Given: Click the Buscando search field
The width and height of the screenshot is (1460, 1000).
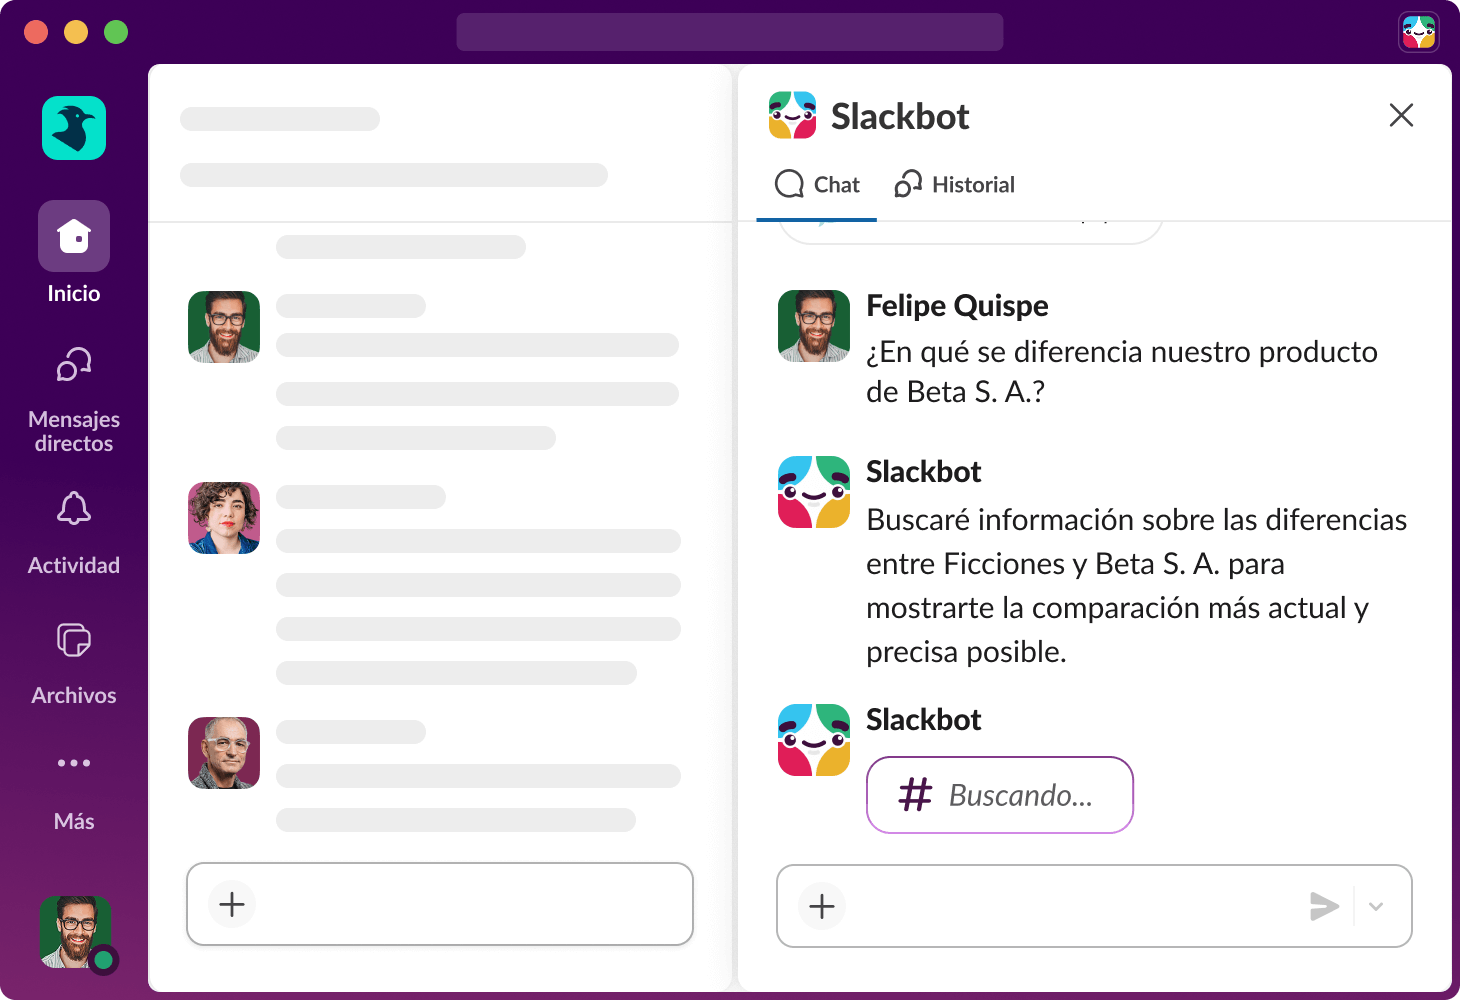Looking at the screenshot, I should pyautogui.click(x=1000, y=795).
